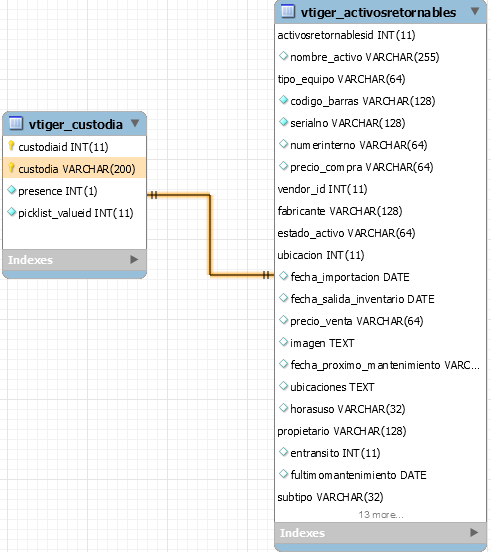Click the diamond icon next to picklist_valueid

pos(12,212)
